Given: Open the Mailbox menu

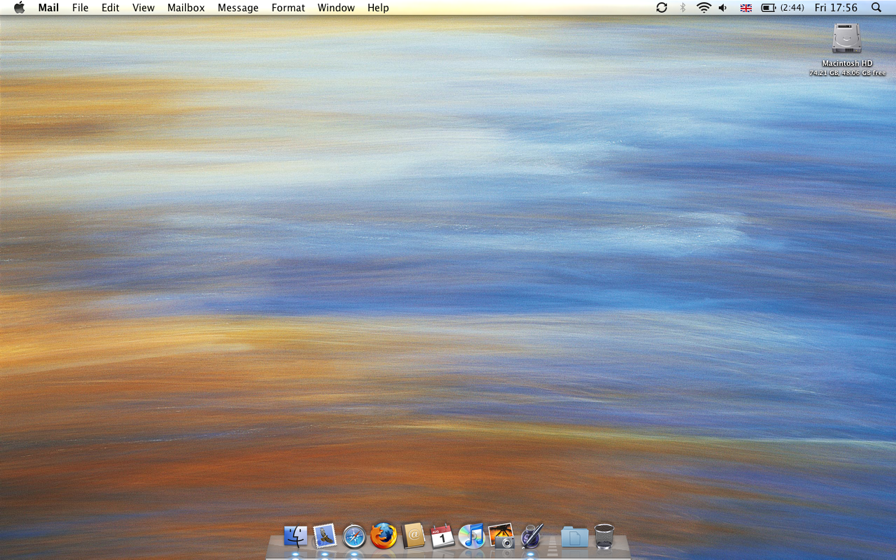Looking at the screenshot, I should [186, 8].
